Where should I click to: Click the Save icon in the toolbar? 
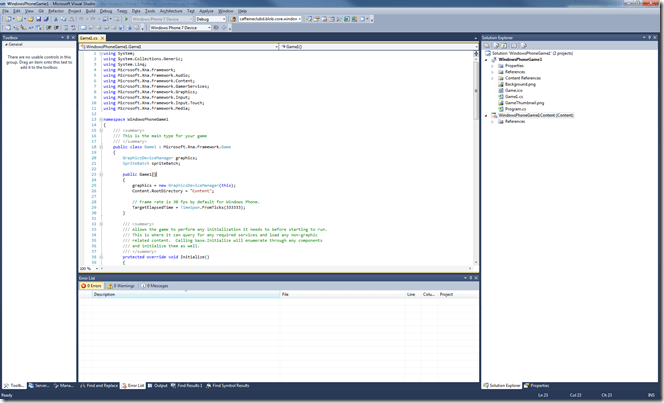tap(39, 19)
